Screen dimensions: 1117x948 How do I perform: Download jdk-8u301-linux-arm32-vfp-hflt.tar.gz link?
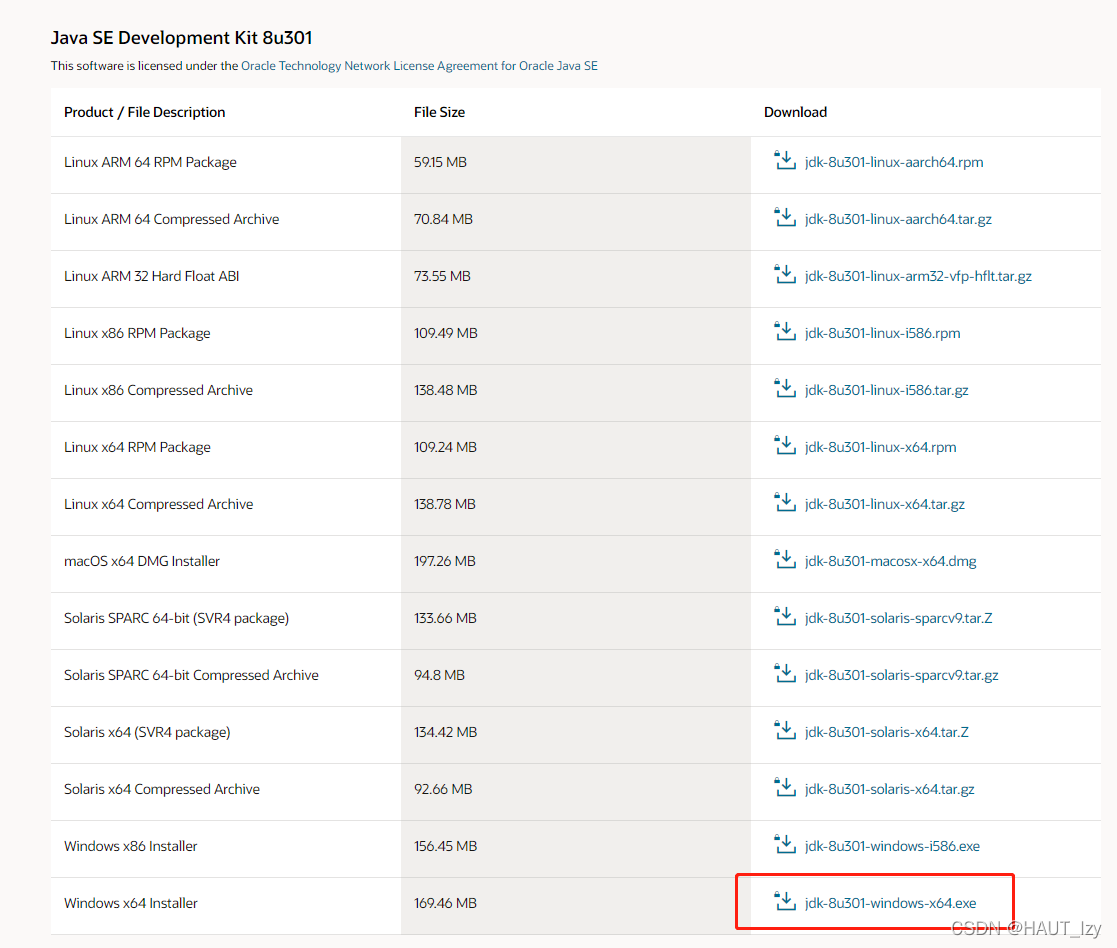918,276
